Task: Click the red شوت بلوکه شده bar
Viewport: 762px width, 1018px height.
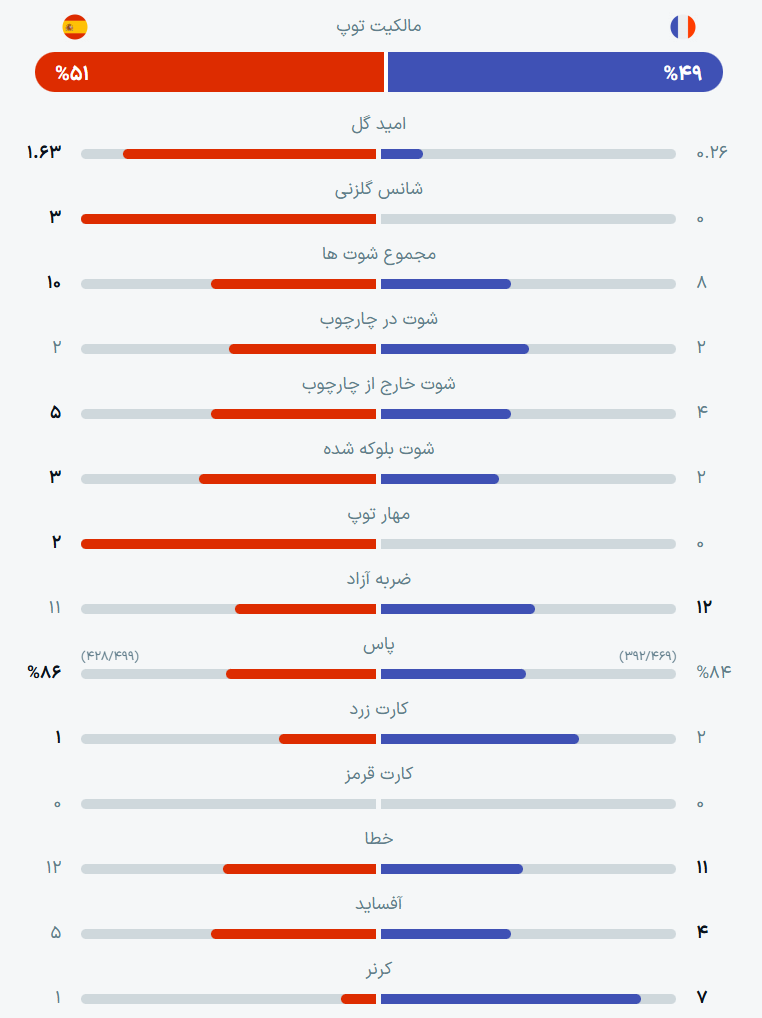Action: click(x=288, y=478)
